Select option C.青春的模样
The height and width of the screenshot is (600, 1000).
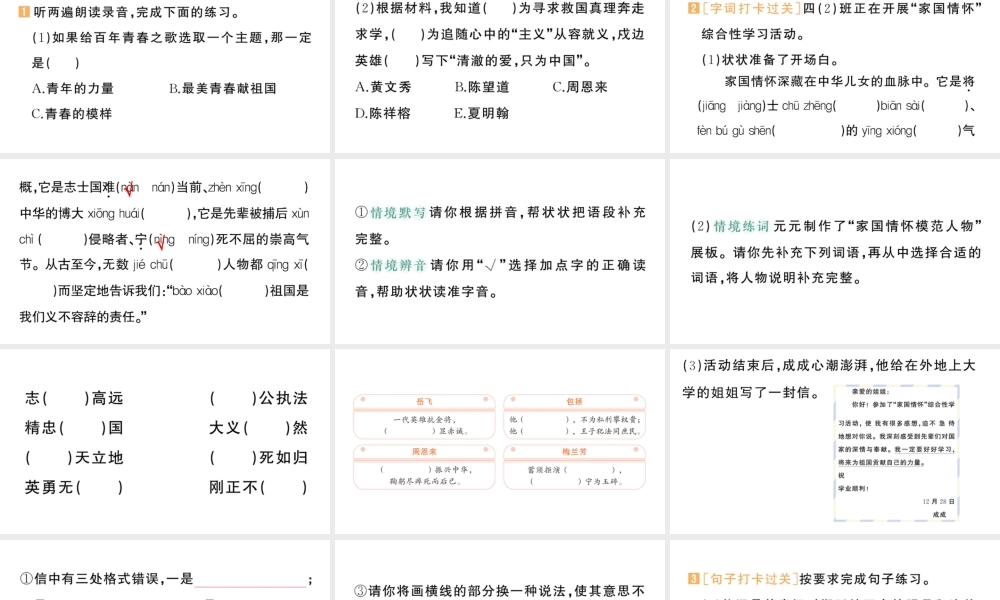71,114
